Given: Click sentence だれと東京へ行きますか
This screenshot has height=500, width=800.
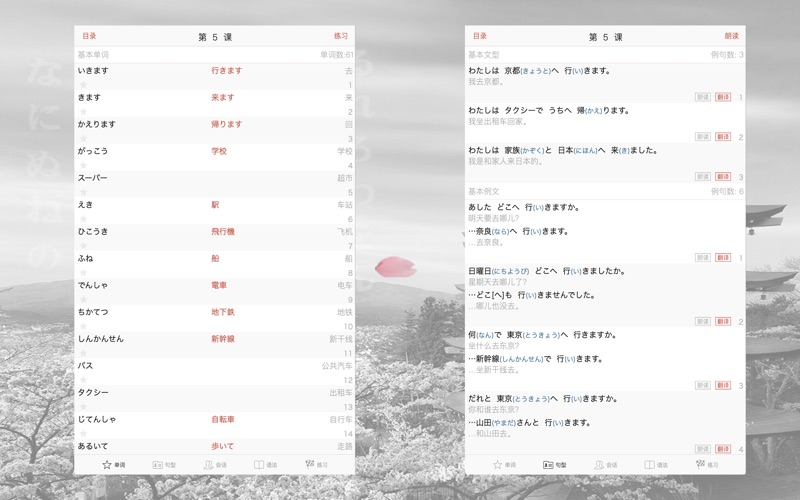Looking at the screenshot, I should (x=543, y=398).
